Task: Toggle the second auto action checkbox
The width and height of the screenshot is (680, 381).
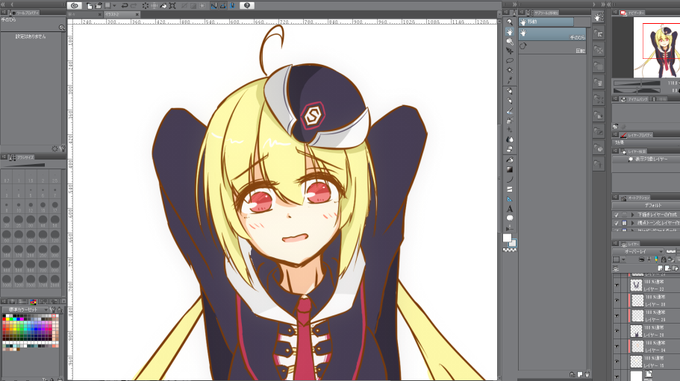Action: coord(616,223)
